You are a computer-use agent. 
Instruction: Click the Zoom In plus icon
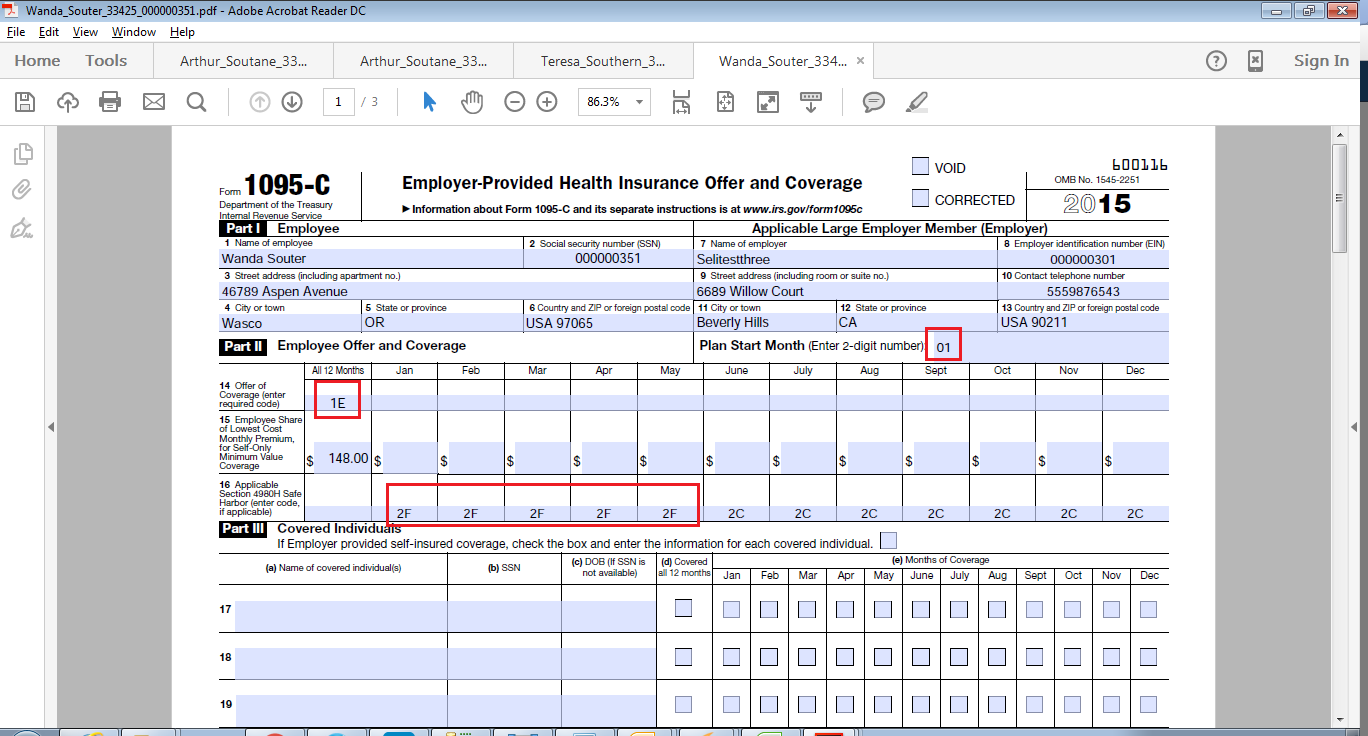(x=547, y=102)
